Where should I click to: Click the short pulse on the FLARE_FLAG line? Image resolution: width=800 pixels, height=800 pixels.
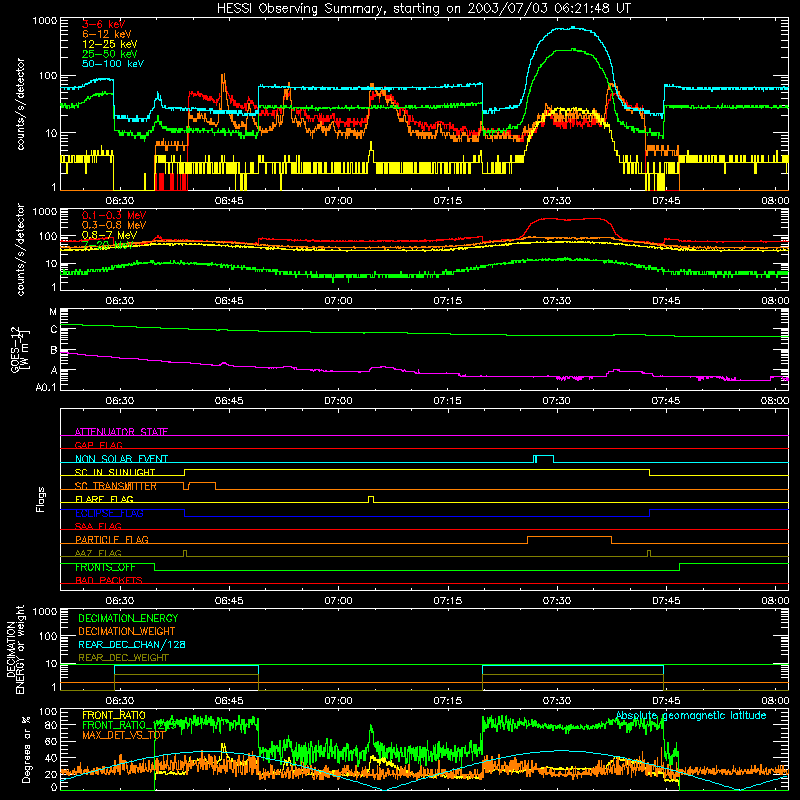pos(371,499)
